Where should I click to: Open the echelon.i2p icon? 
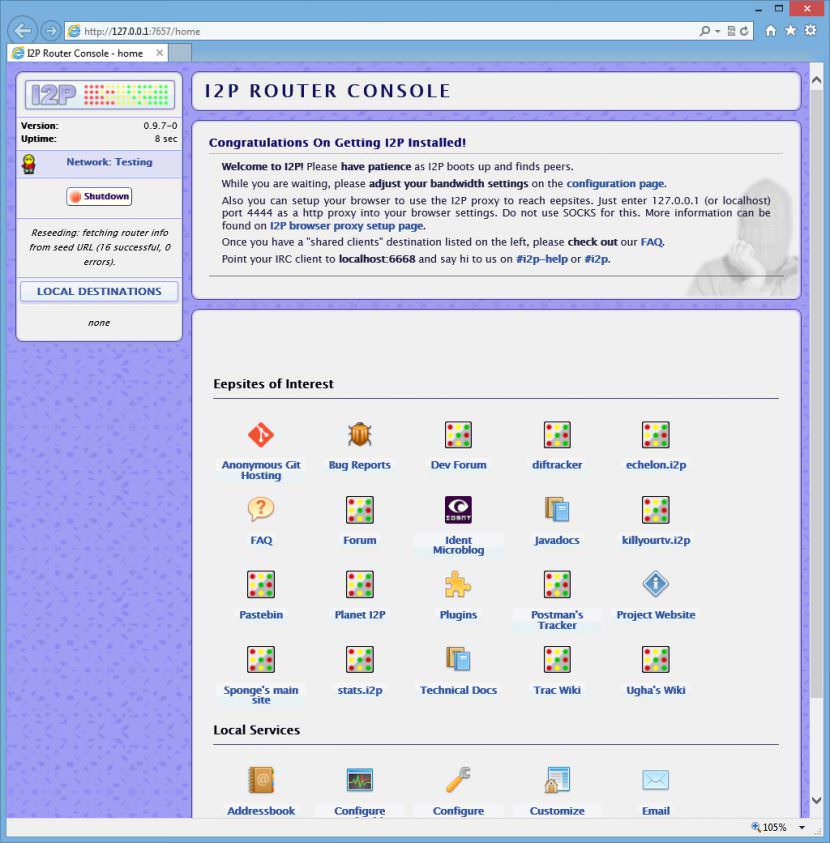[x=655, y=434]
